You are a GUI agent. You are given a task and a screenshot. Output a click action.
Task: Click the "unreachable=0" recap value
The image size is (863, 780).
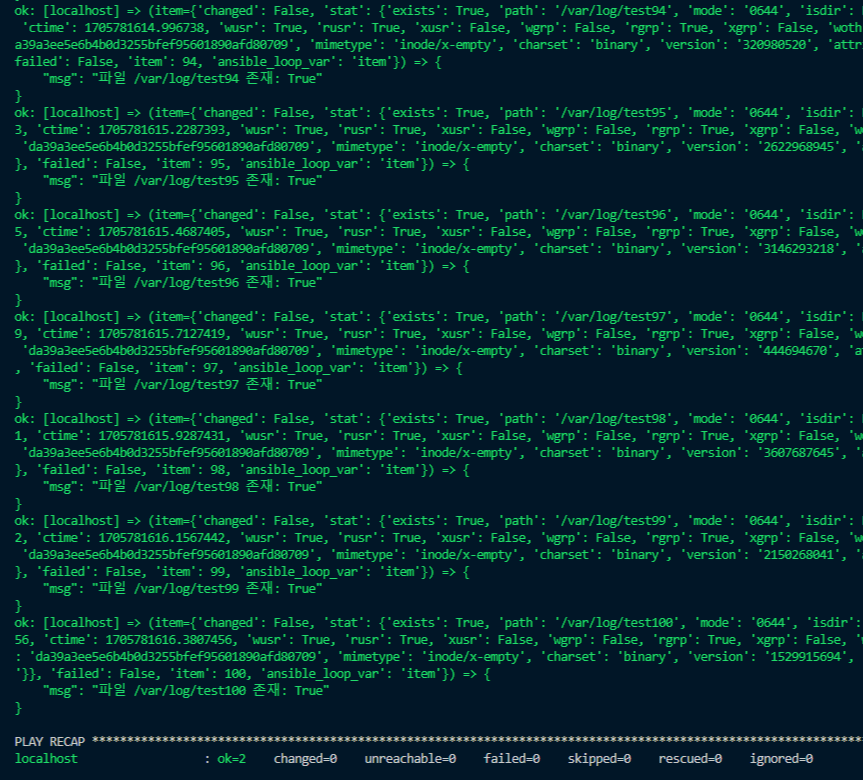[410, 759]
